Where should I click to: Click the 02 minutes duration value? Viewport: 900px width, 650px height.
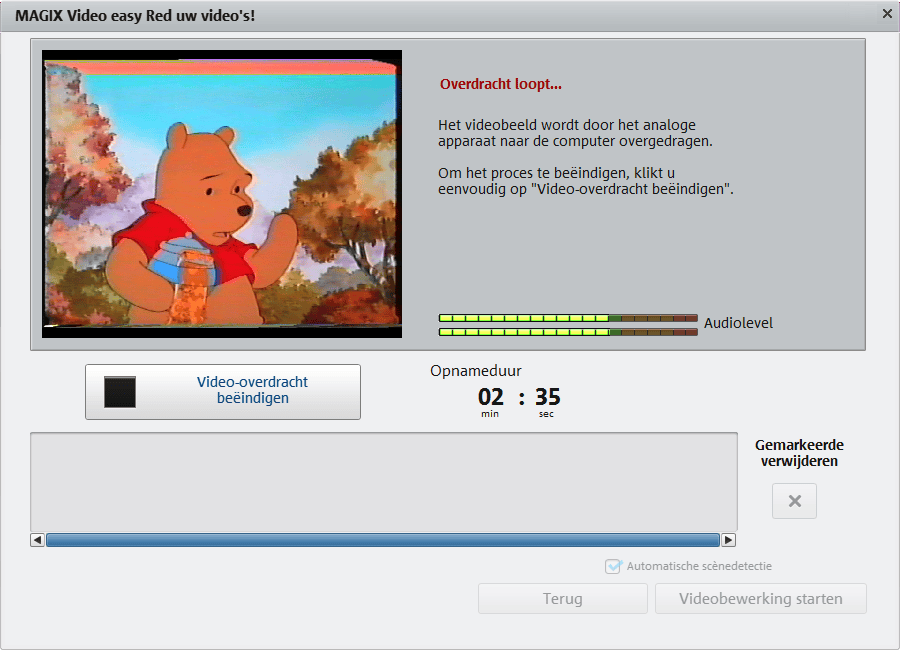tap(490, 397)
